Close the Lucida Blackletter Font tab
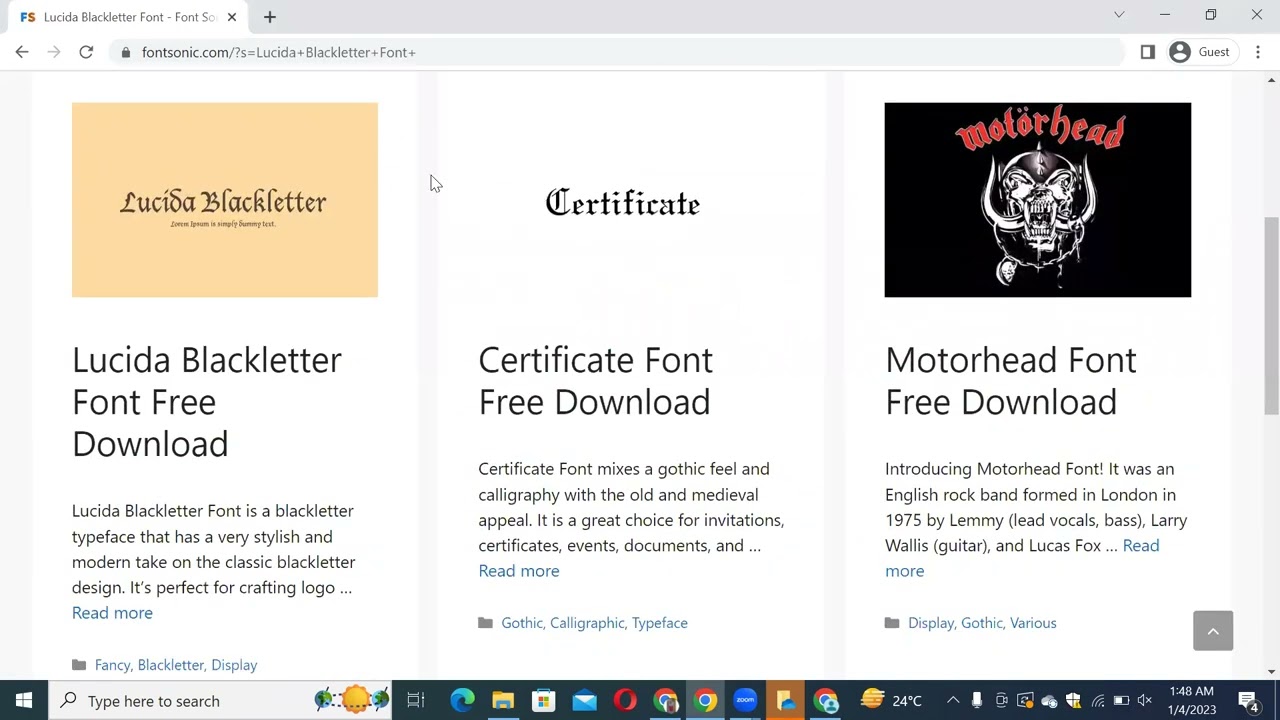Viewport: 1280px width, 720px height. pos(232,17)
